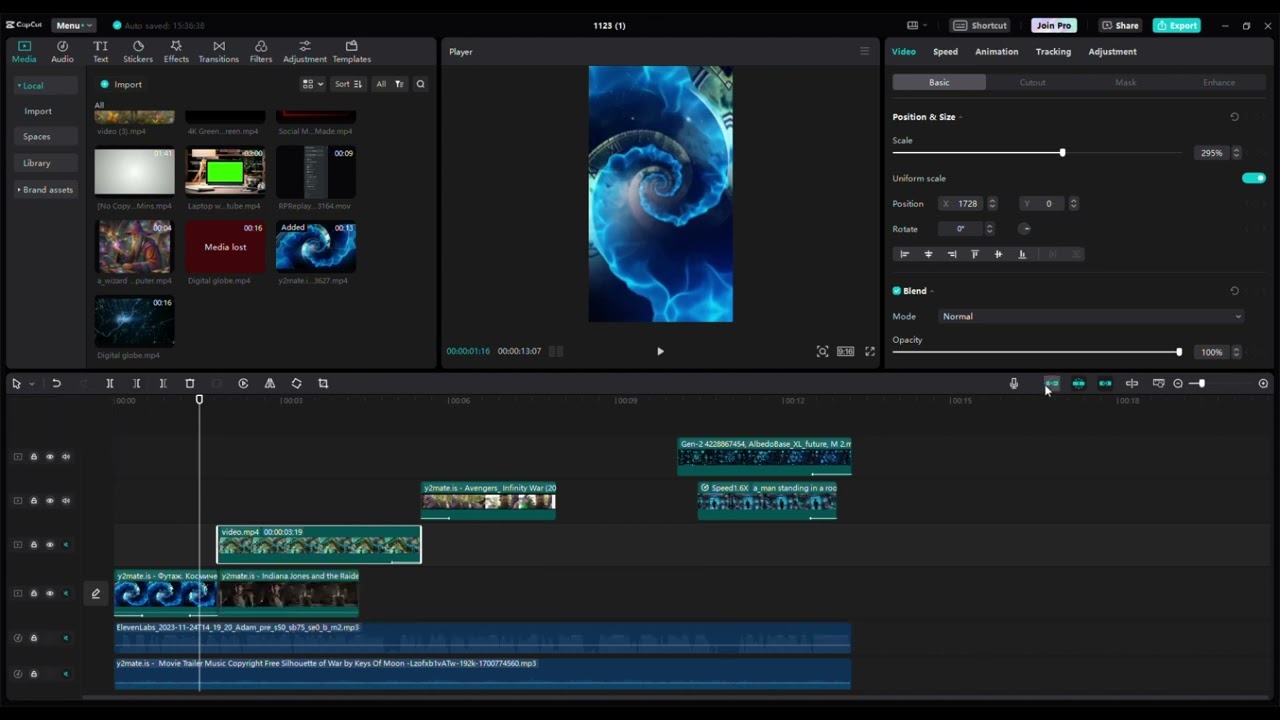Open the Stickers panel
The width and height of the screenshot is (1280, 720).
point(138,52)
